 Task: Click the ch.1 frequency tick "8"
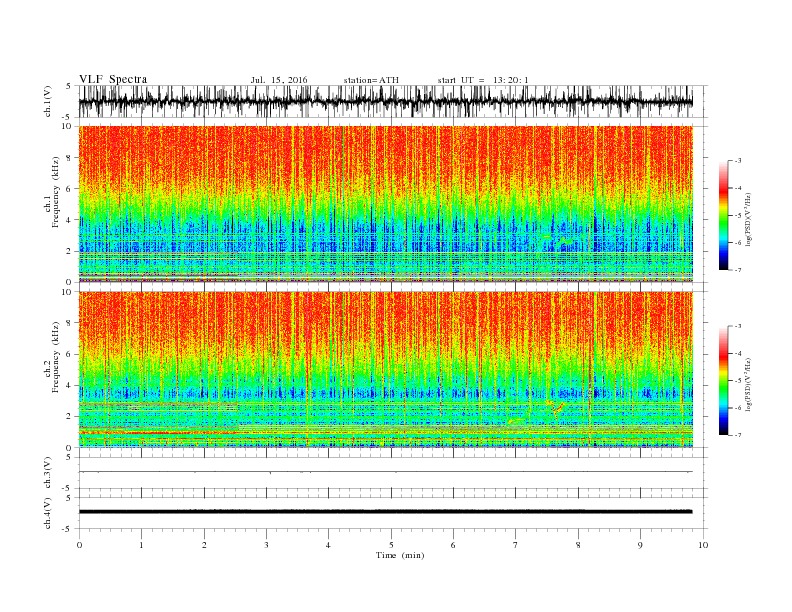69,158
